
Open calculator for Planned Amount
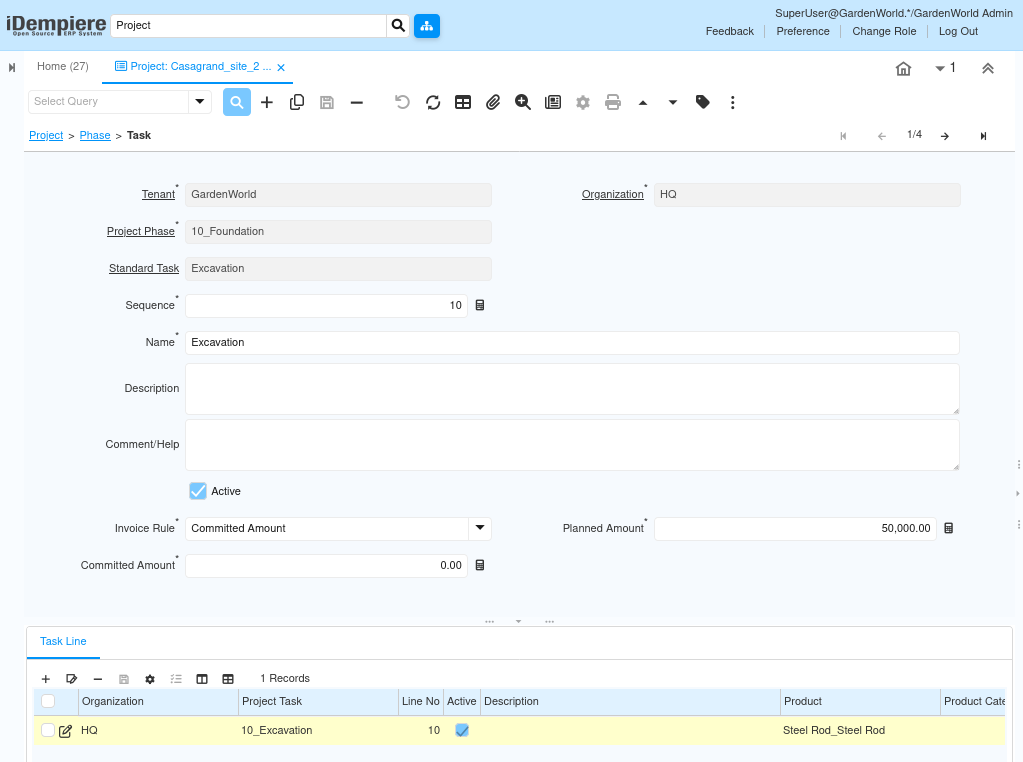[x=949, y=528]
